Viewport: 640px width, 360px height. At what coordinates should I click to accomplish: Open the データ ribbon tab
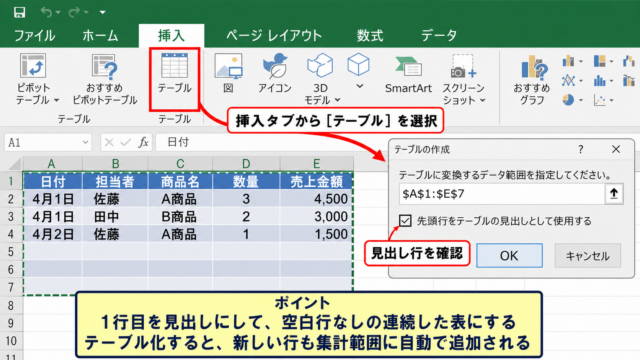(439, 36)
